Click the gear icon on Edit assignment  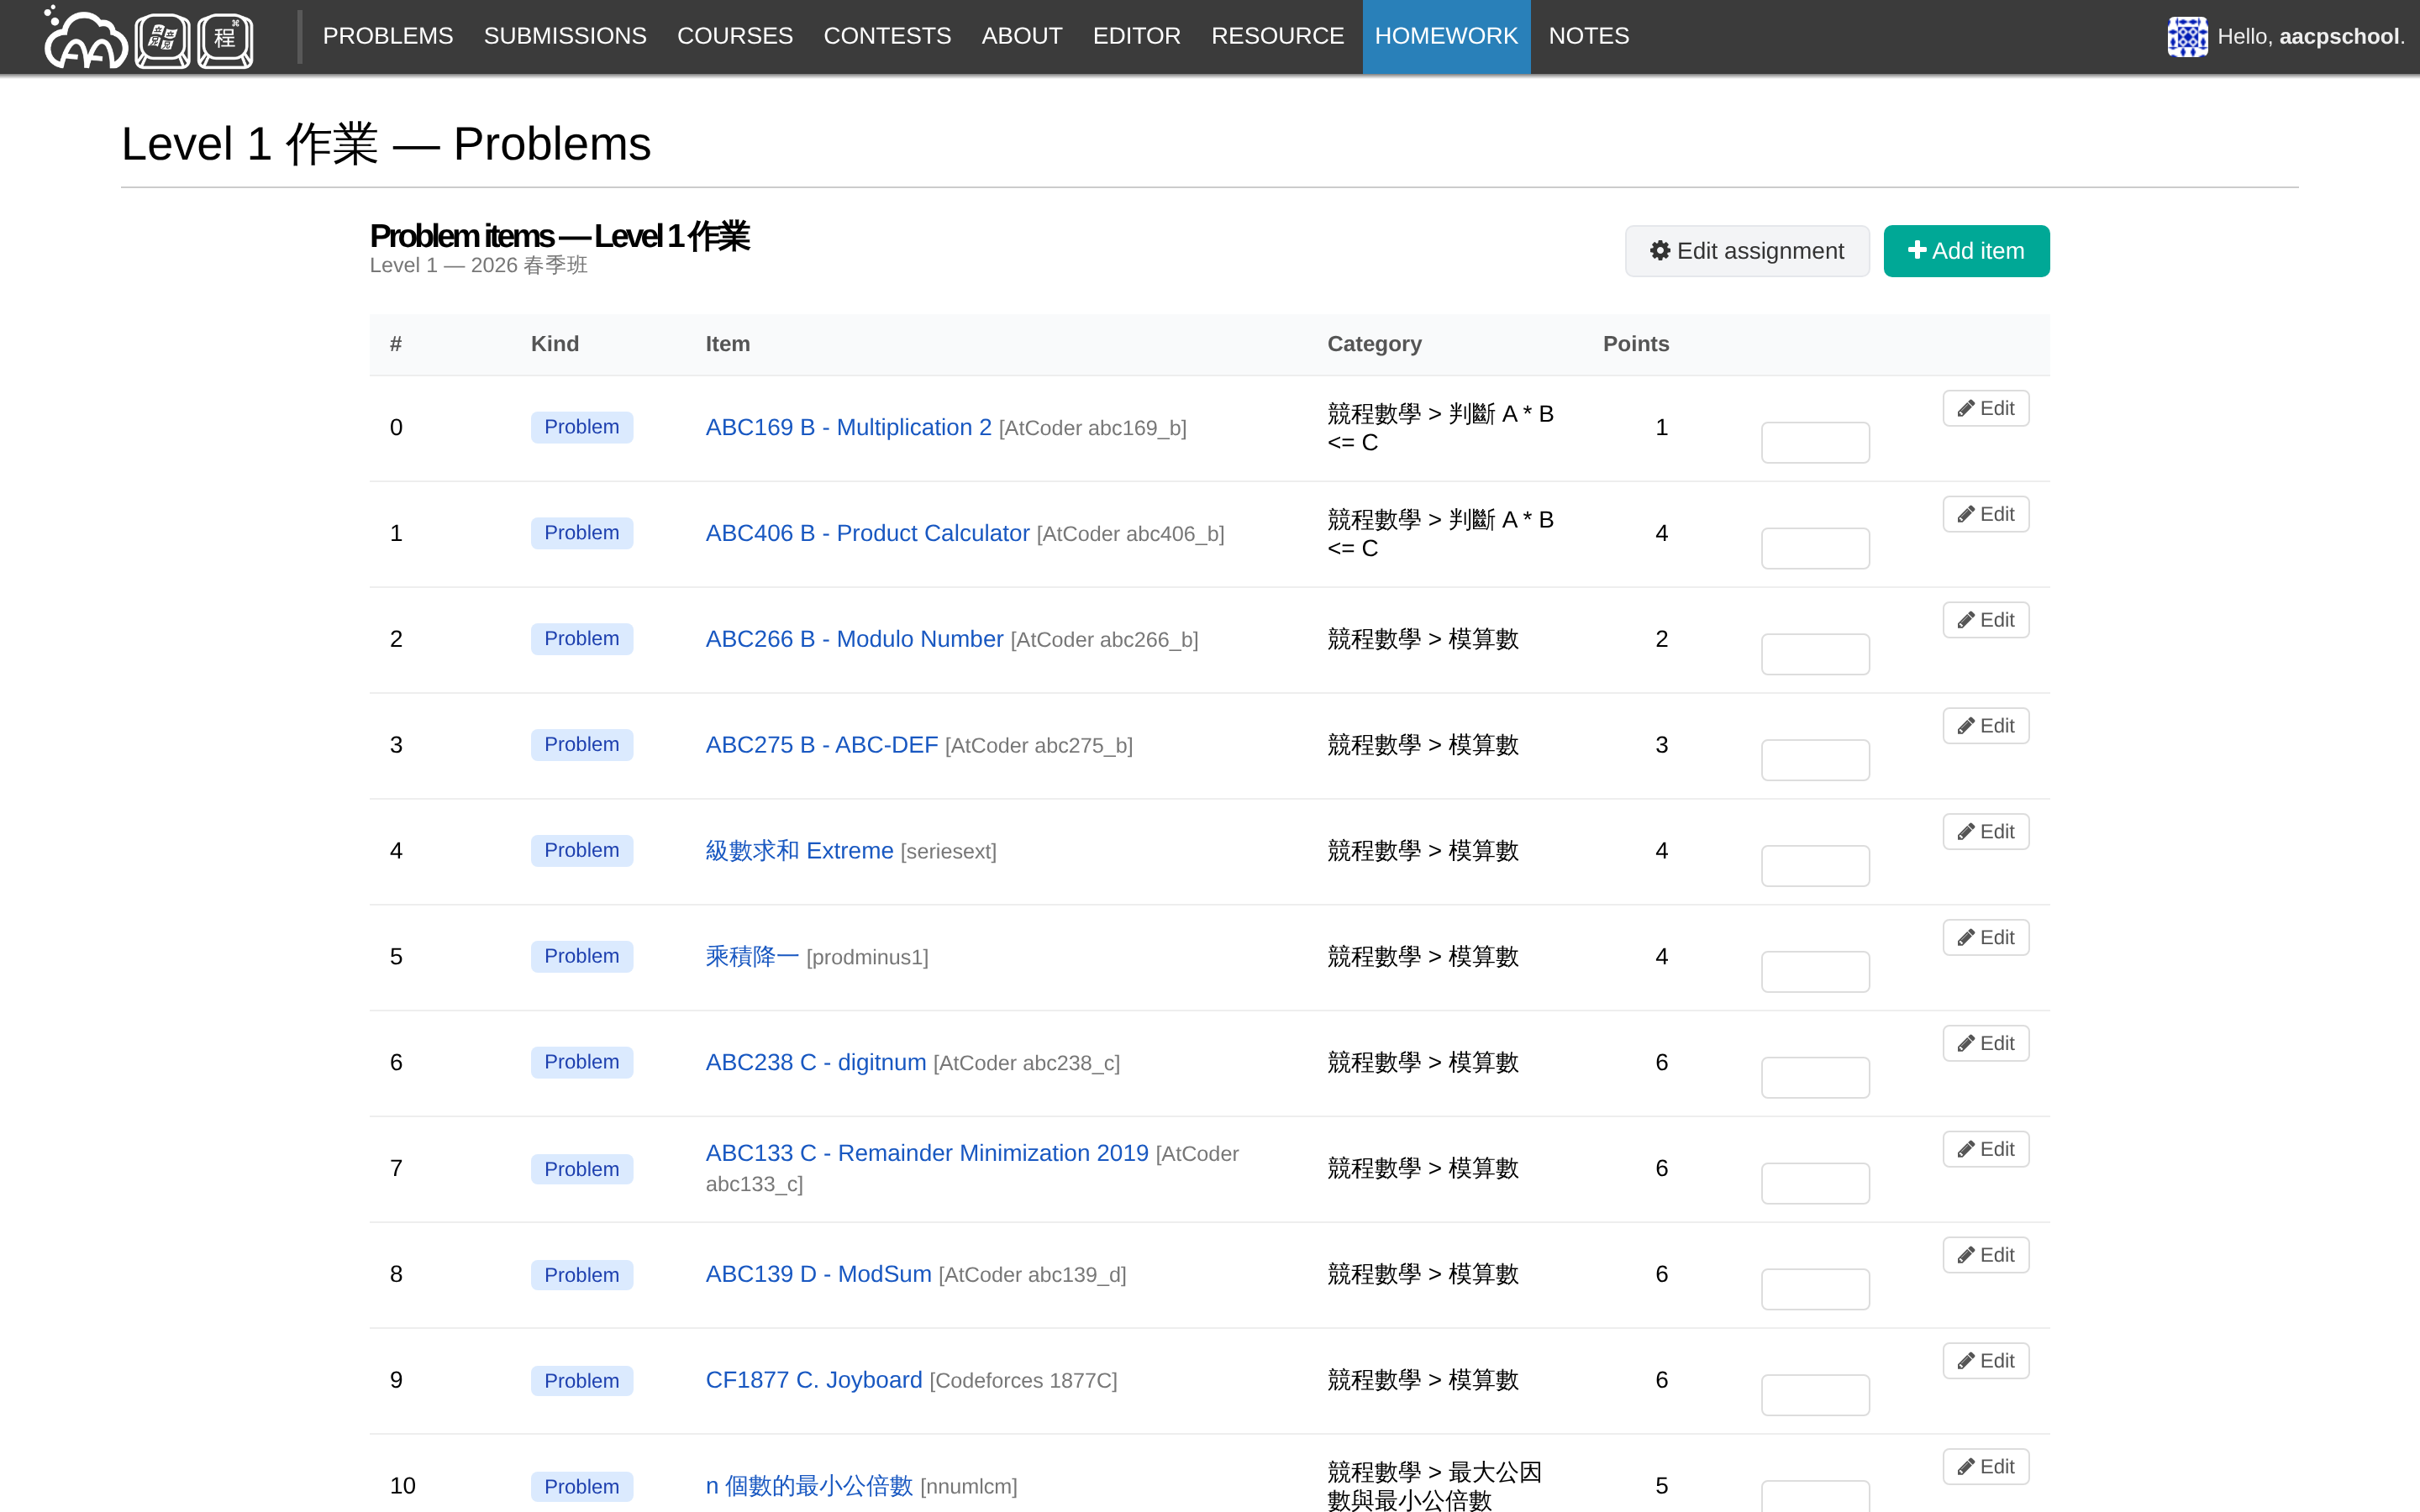(1660, 251)
